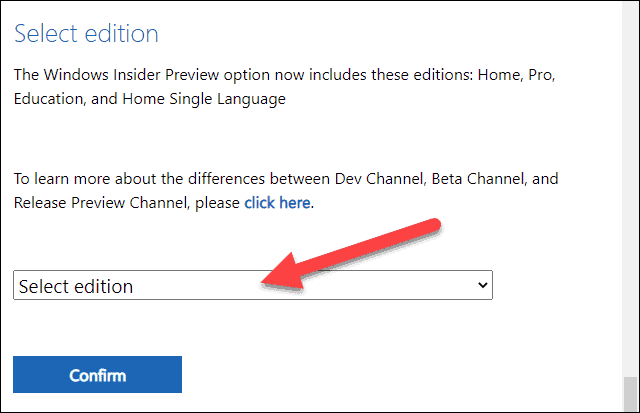Click the dropdown chevron arrow
640x413 pixels.
(x=483, y=286)
